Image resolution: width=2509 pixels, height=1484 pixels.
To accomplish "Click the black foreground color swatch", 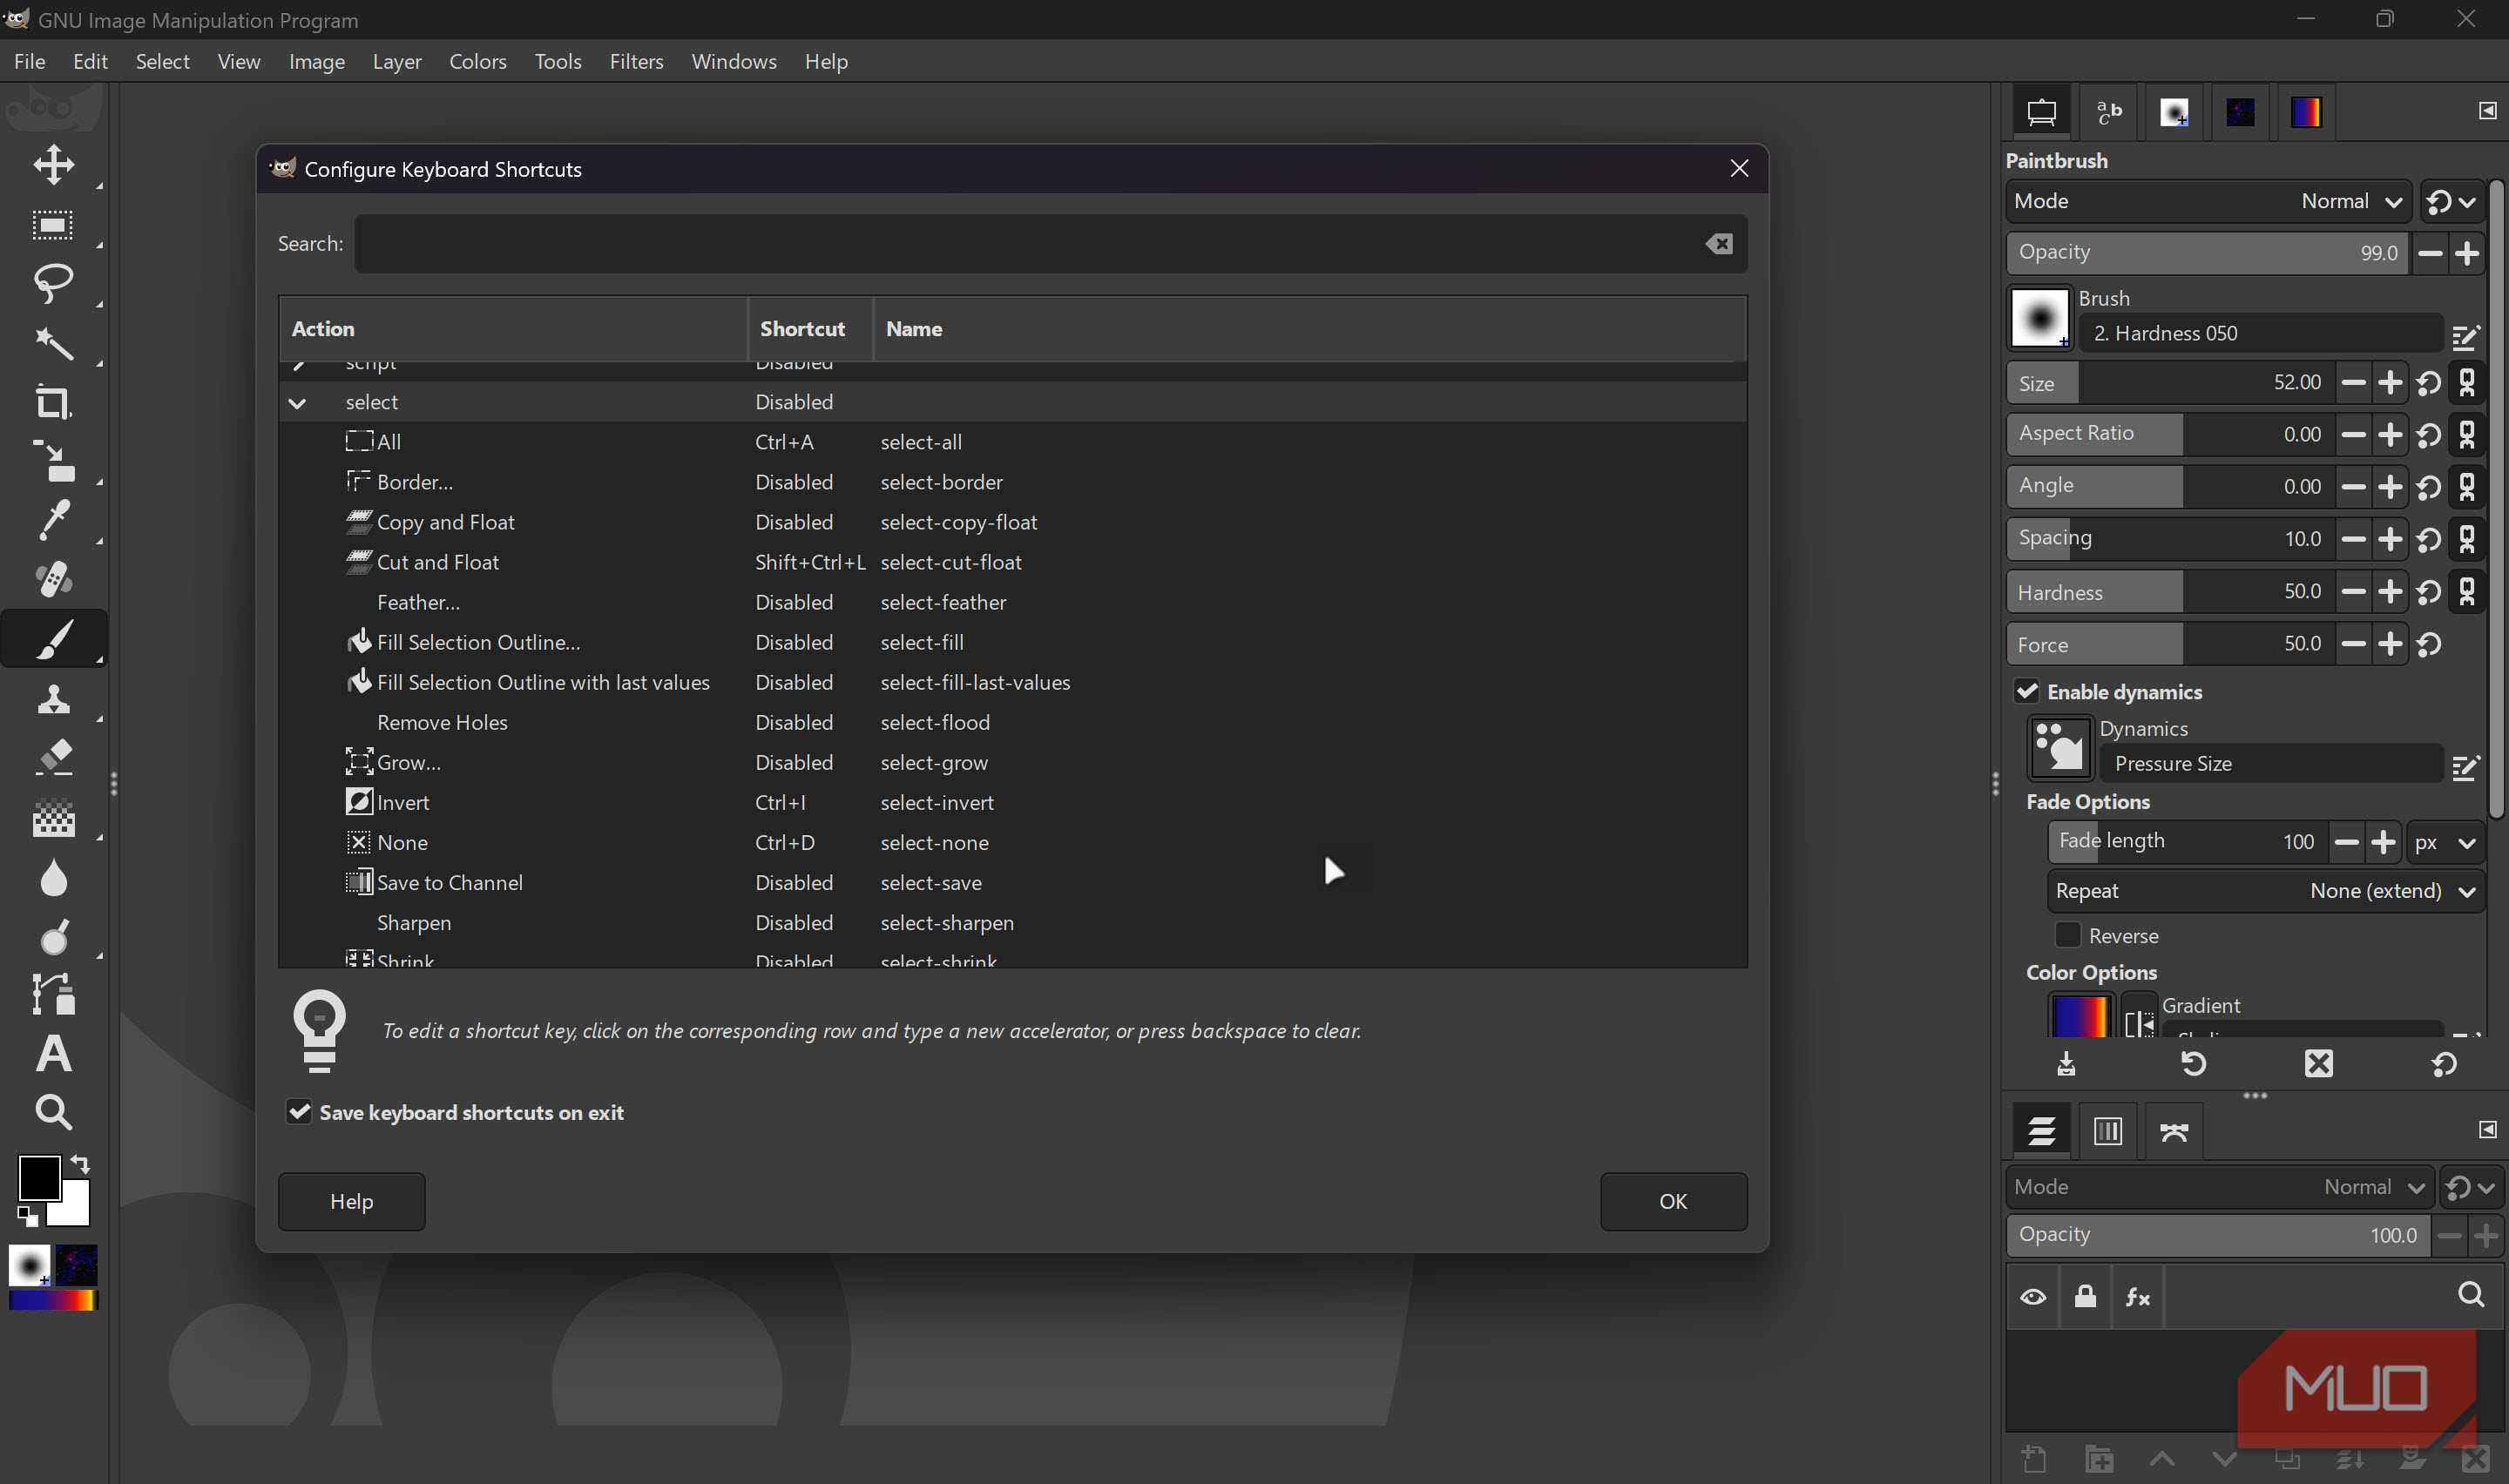I will (x=38, y=1177).
